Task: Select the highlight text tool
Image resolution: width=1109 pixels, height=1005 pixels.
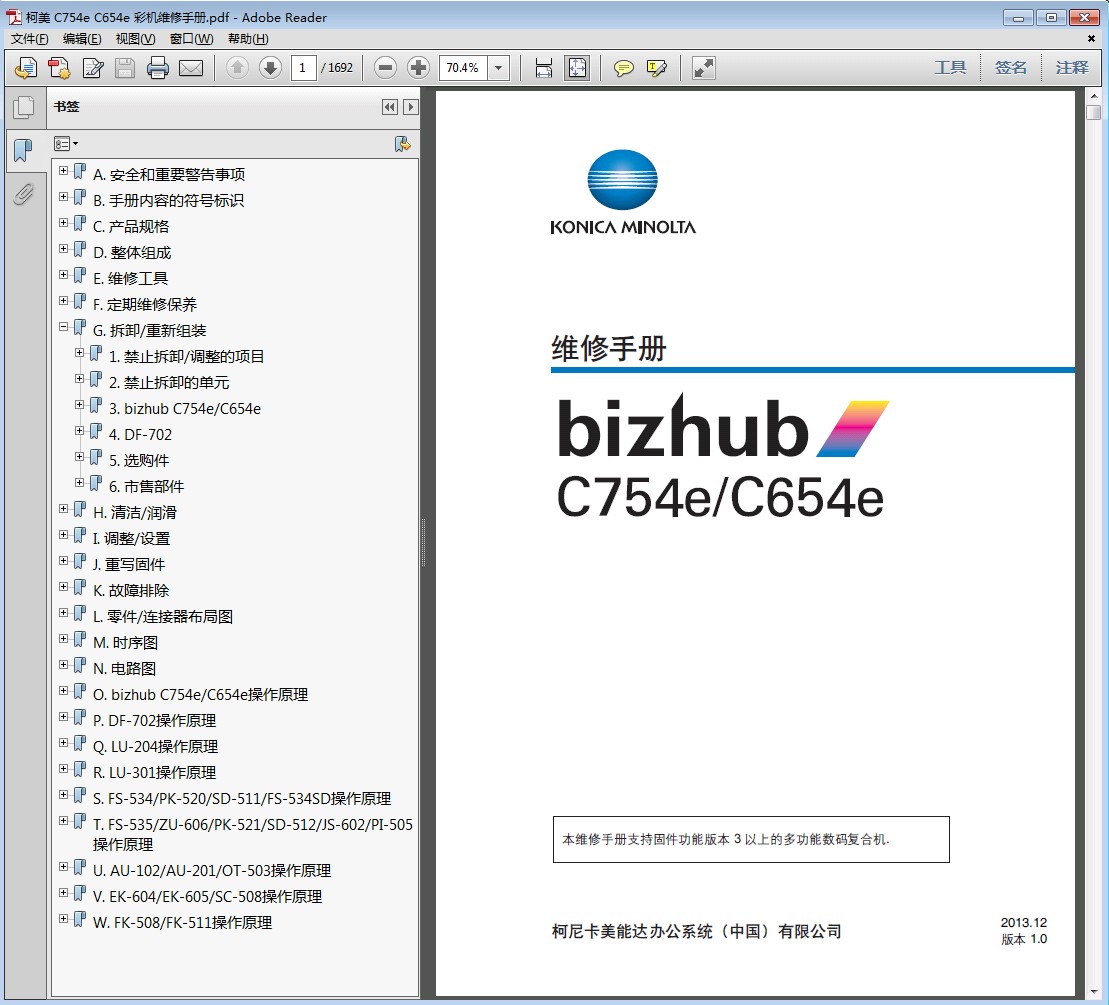Action: point(657,68)
